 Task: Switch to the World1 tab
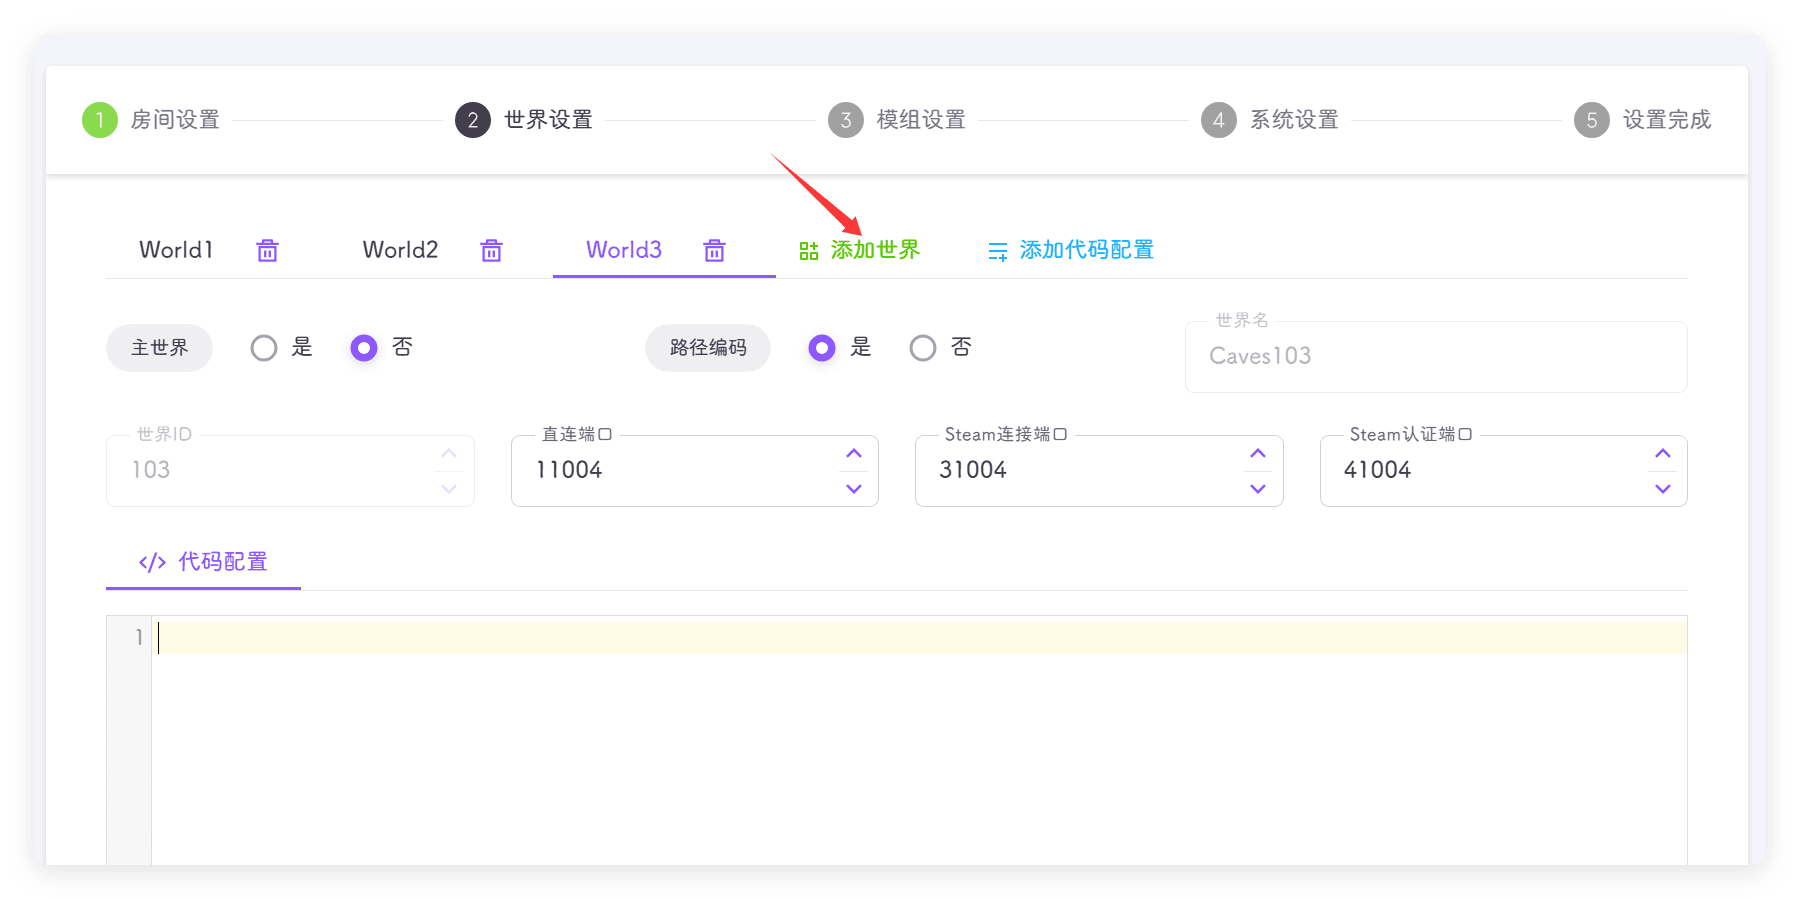(176, 250)
